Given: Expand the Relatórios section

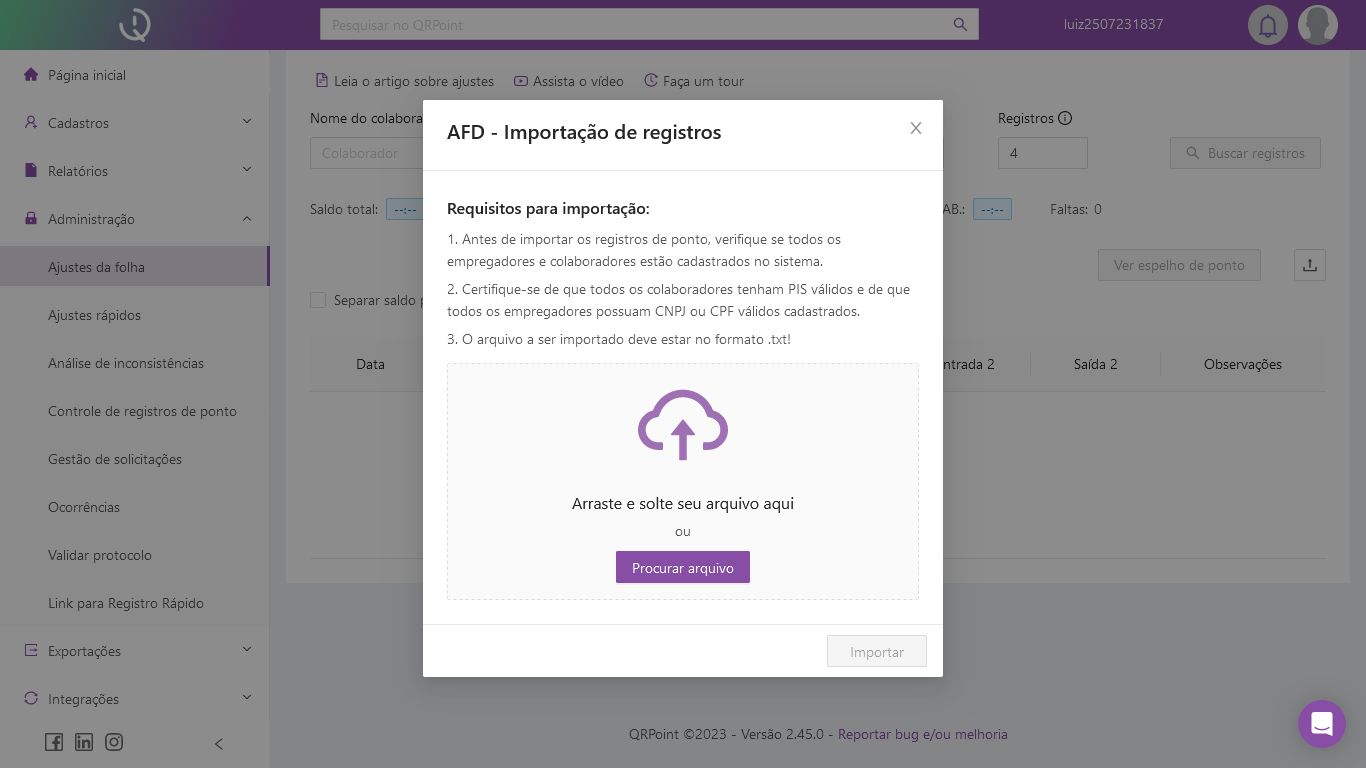Looking at the screenshot, I should [x=135, y=171].
